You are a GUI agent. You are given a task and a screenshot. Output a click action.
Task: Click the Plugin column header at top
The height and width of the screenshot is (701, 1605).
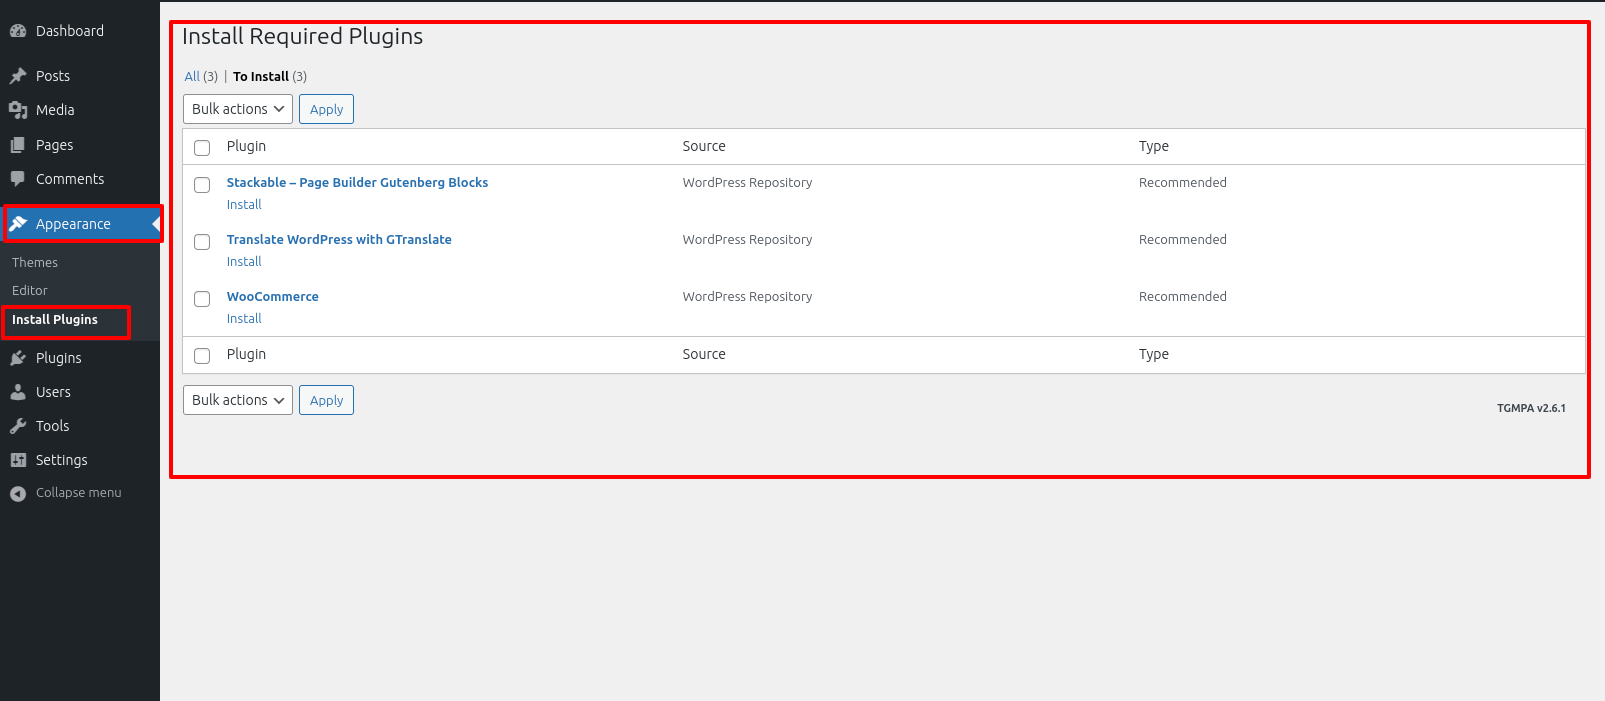click(x=246, y=146)
